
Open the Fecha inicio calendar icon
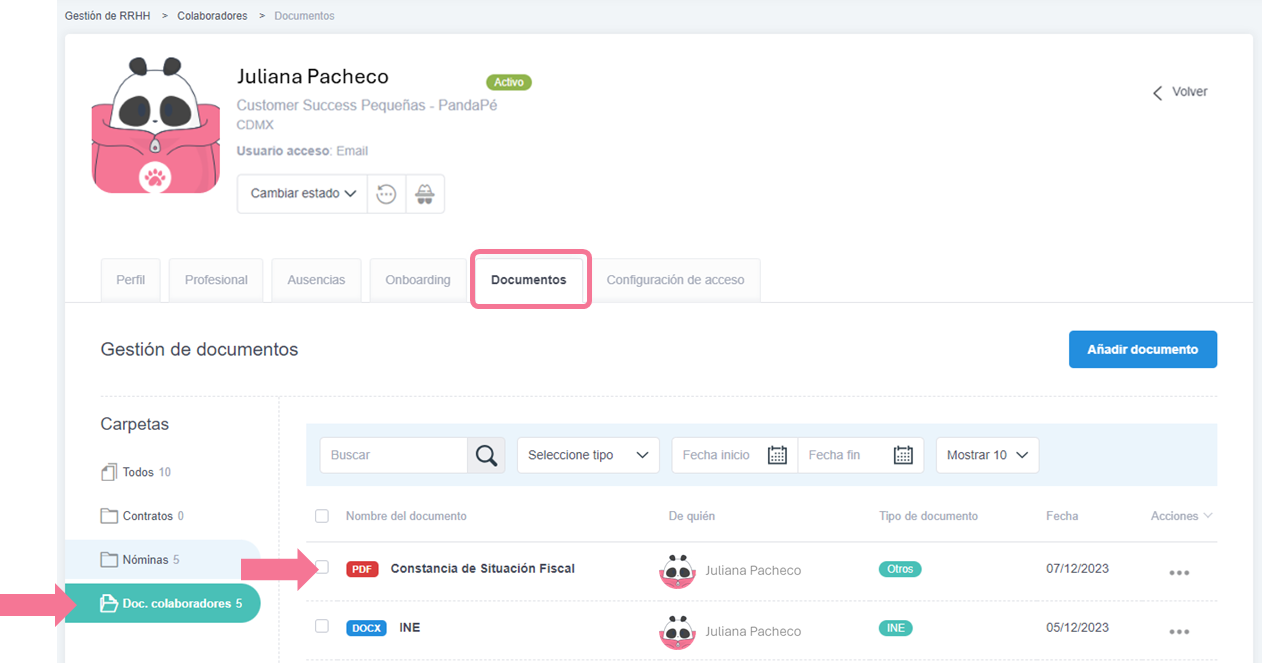pos(777,455)
